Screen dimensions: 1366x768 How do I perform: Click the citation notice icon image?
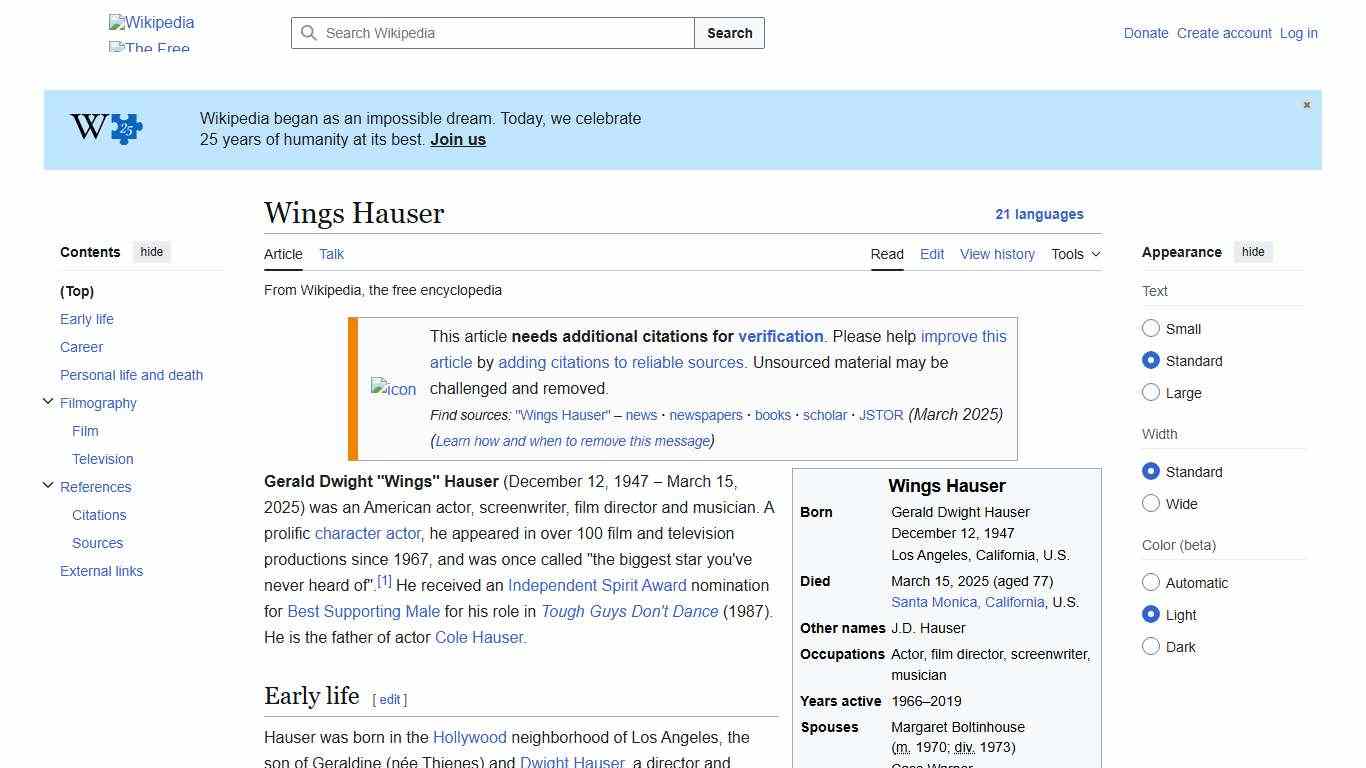(393, 389)
